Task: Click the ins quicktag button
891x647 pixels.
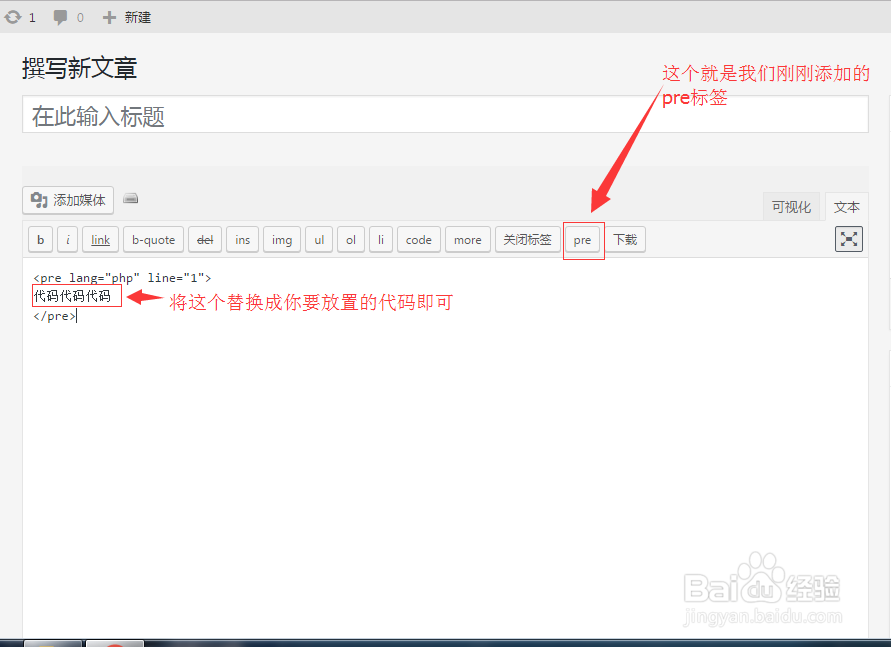Action: coord(243,240)
